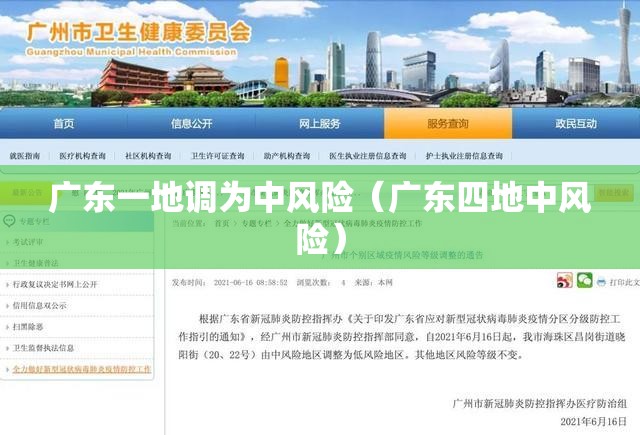Viewport: 640px width, 435px height.
Task: Click breadcrumb link 首页
Action: click(x=222, y=223)
